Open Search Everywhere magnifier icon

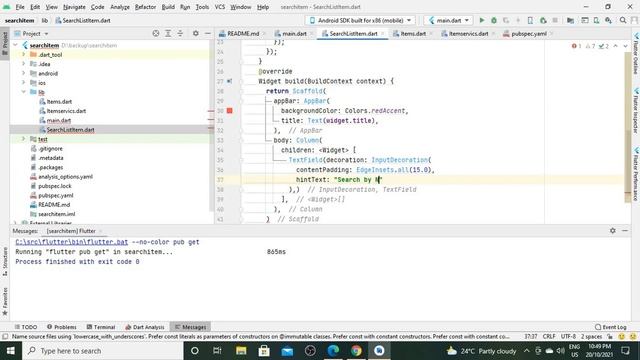click(x=623, y=20)
